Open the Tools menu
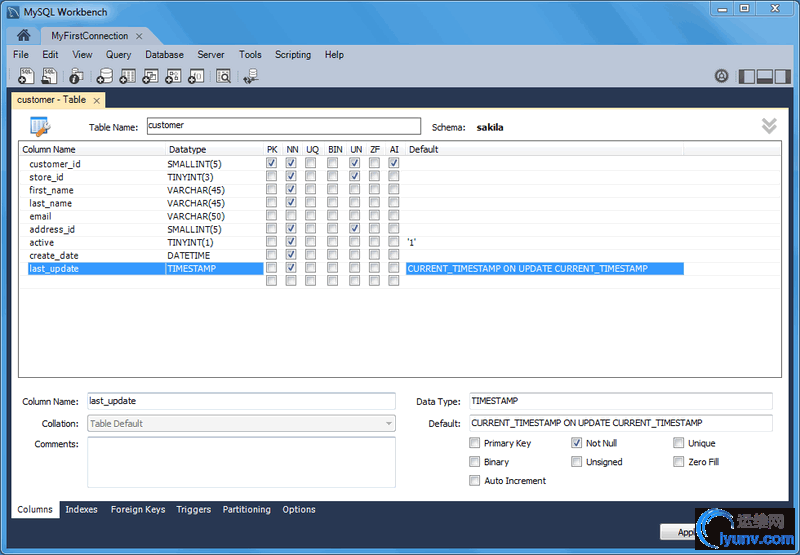This screenshot has width=800, height=555. click(250, 55)
